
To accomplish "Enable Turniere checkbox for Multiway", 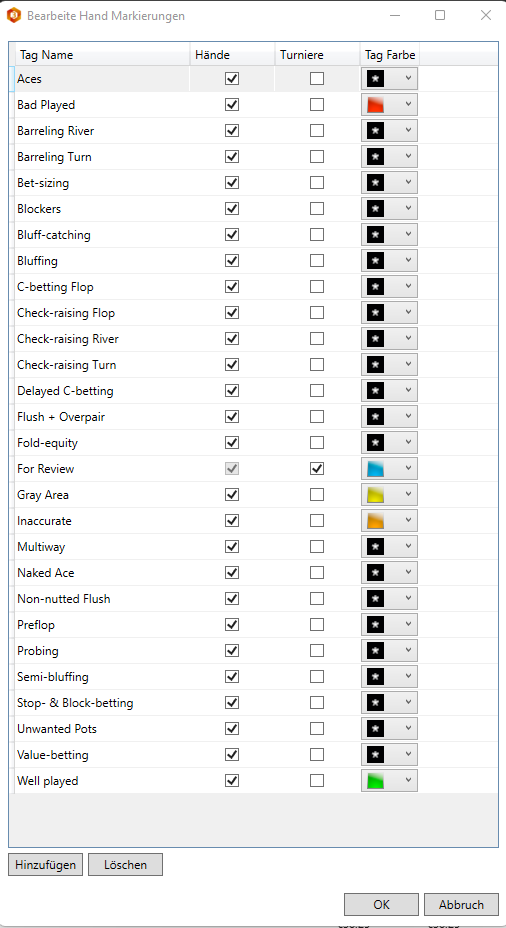I will [x=317, y=547].
